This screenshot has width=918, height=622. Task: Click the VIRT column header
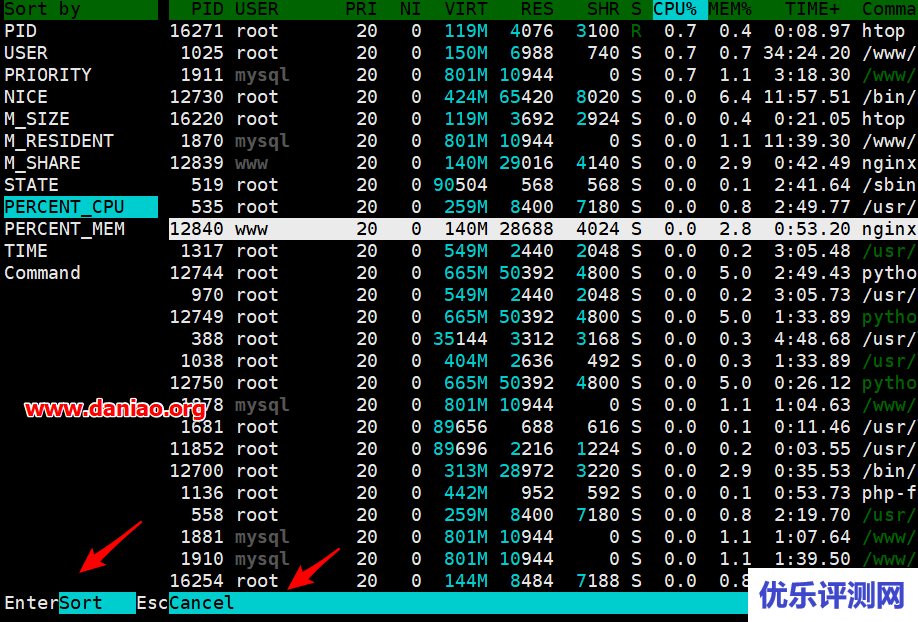[x=466, y=9]
